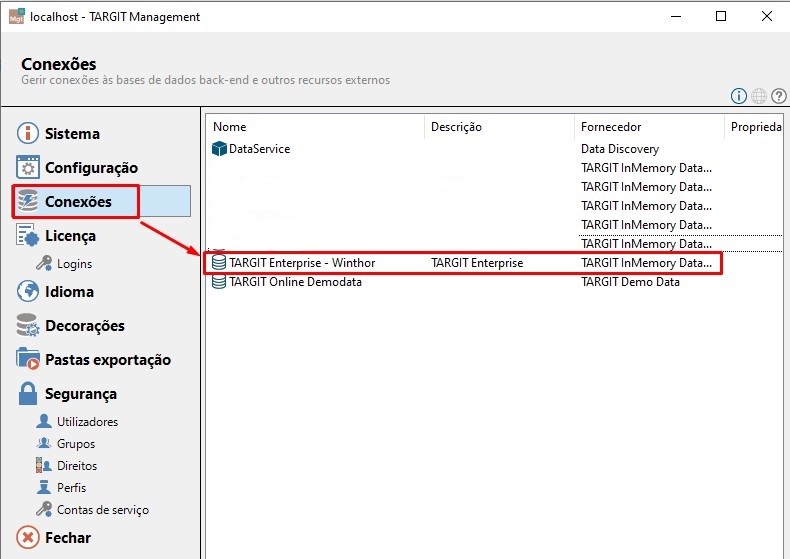Click the Grupos group icon

[44, 443]
